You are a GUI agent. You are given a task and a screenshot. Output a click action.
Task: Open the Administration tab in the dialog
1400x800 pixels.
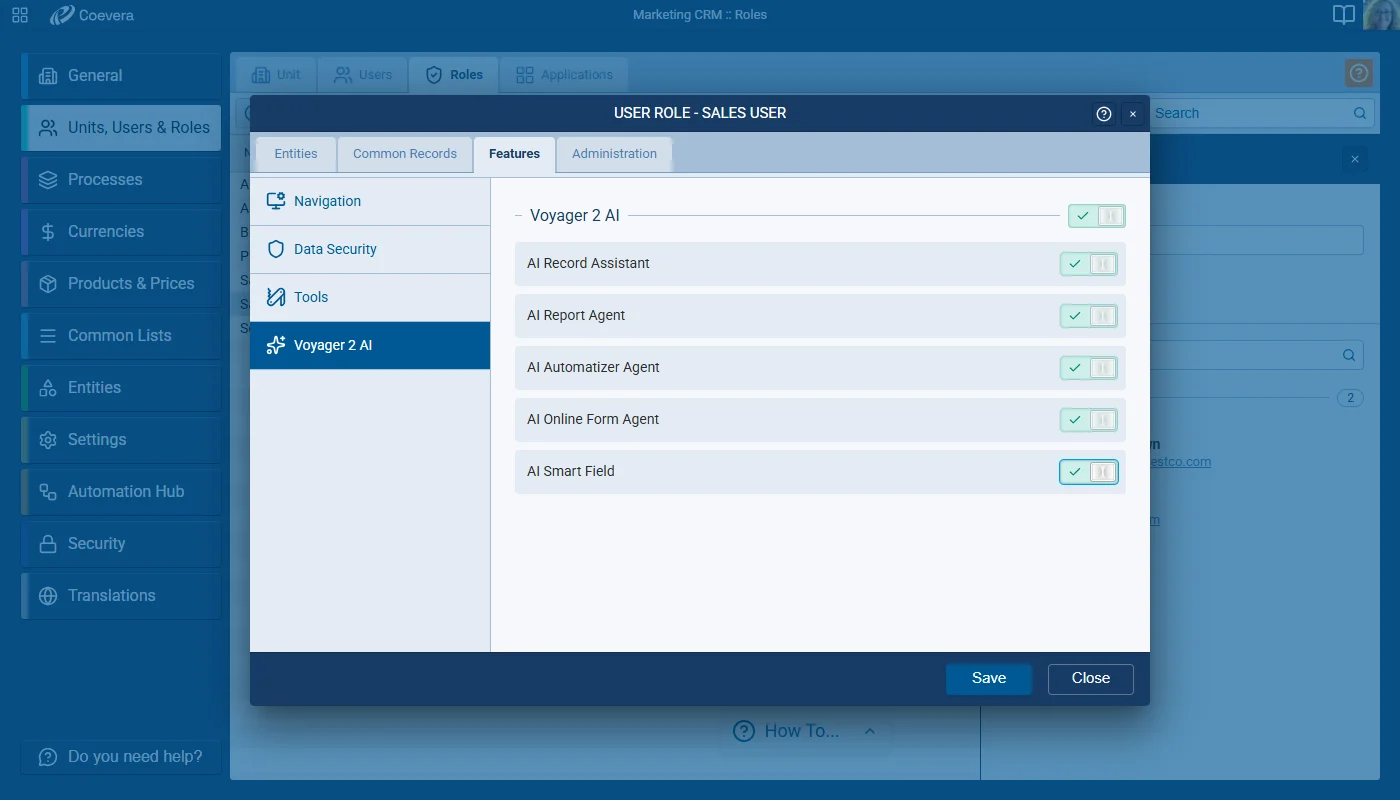[x=614, y=154]
